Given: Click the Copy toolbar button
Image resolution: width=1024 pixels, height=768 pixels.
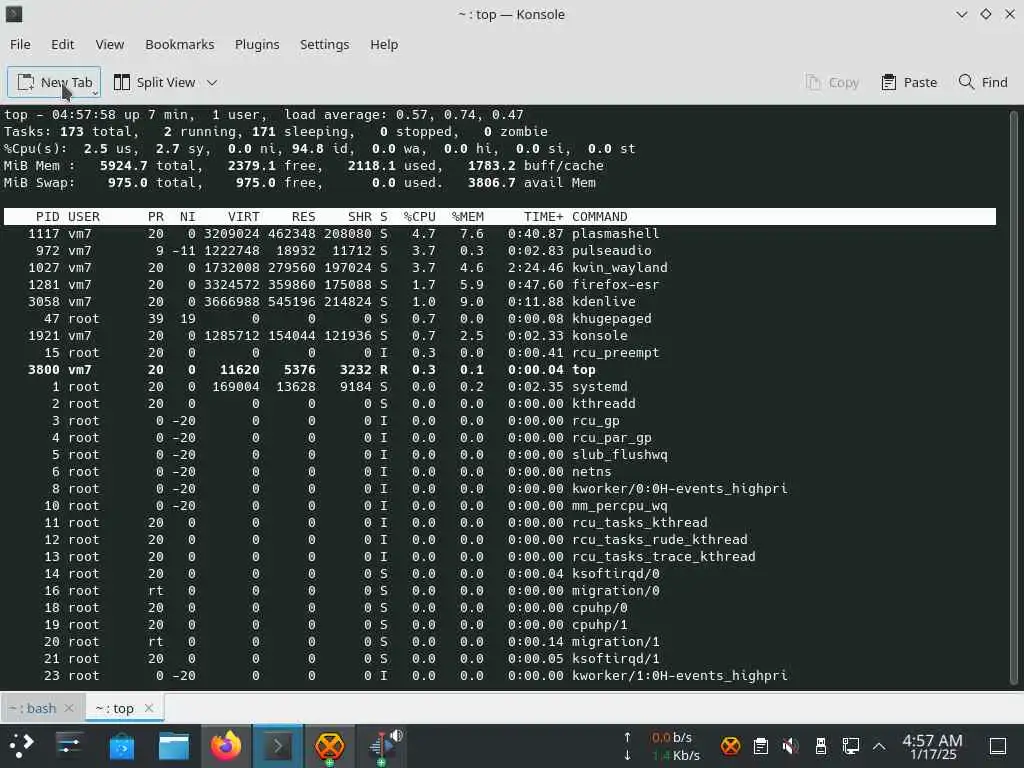Looking at the screenshot, I should (832, 82).
